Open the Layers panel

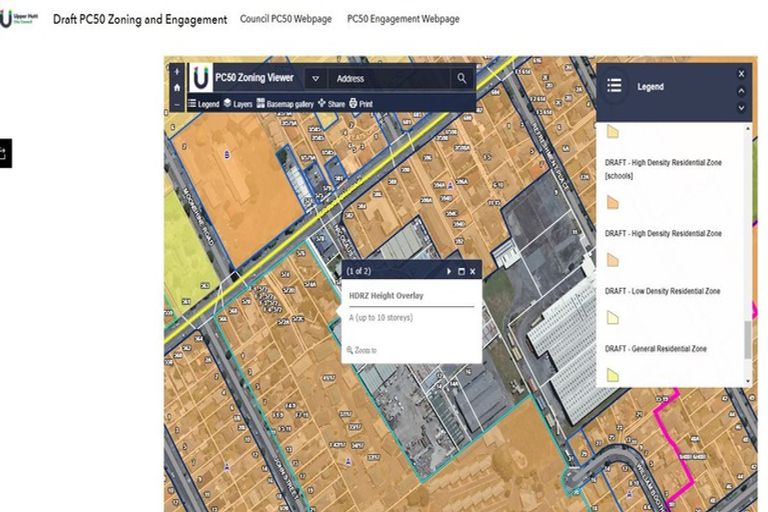(237, 103)
